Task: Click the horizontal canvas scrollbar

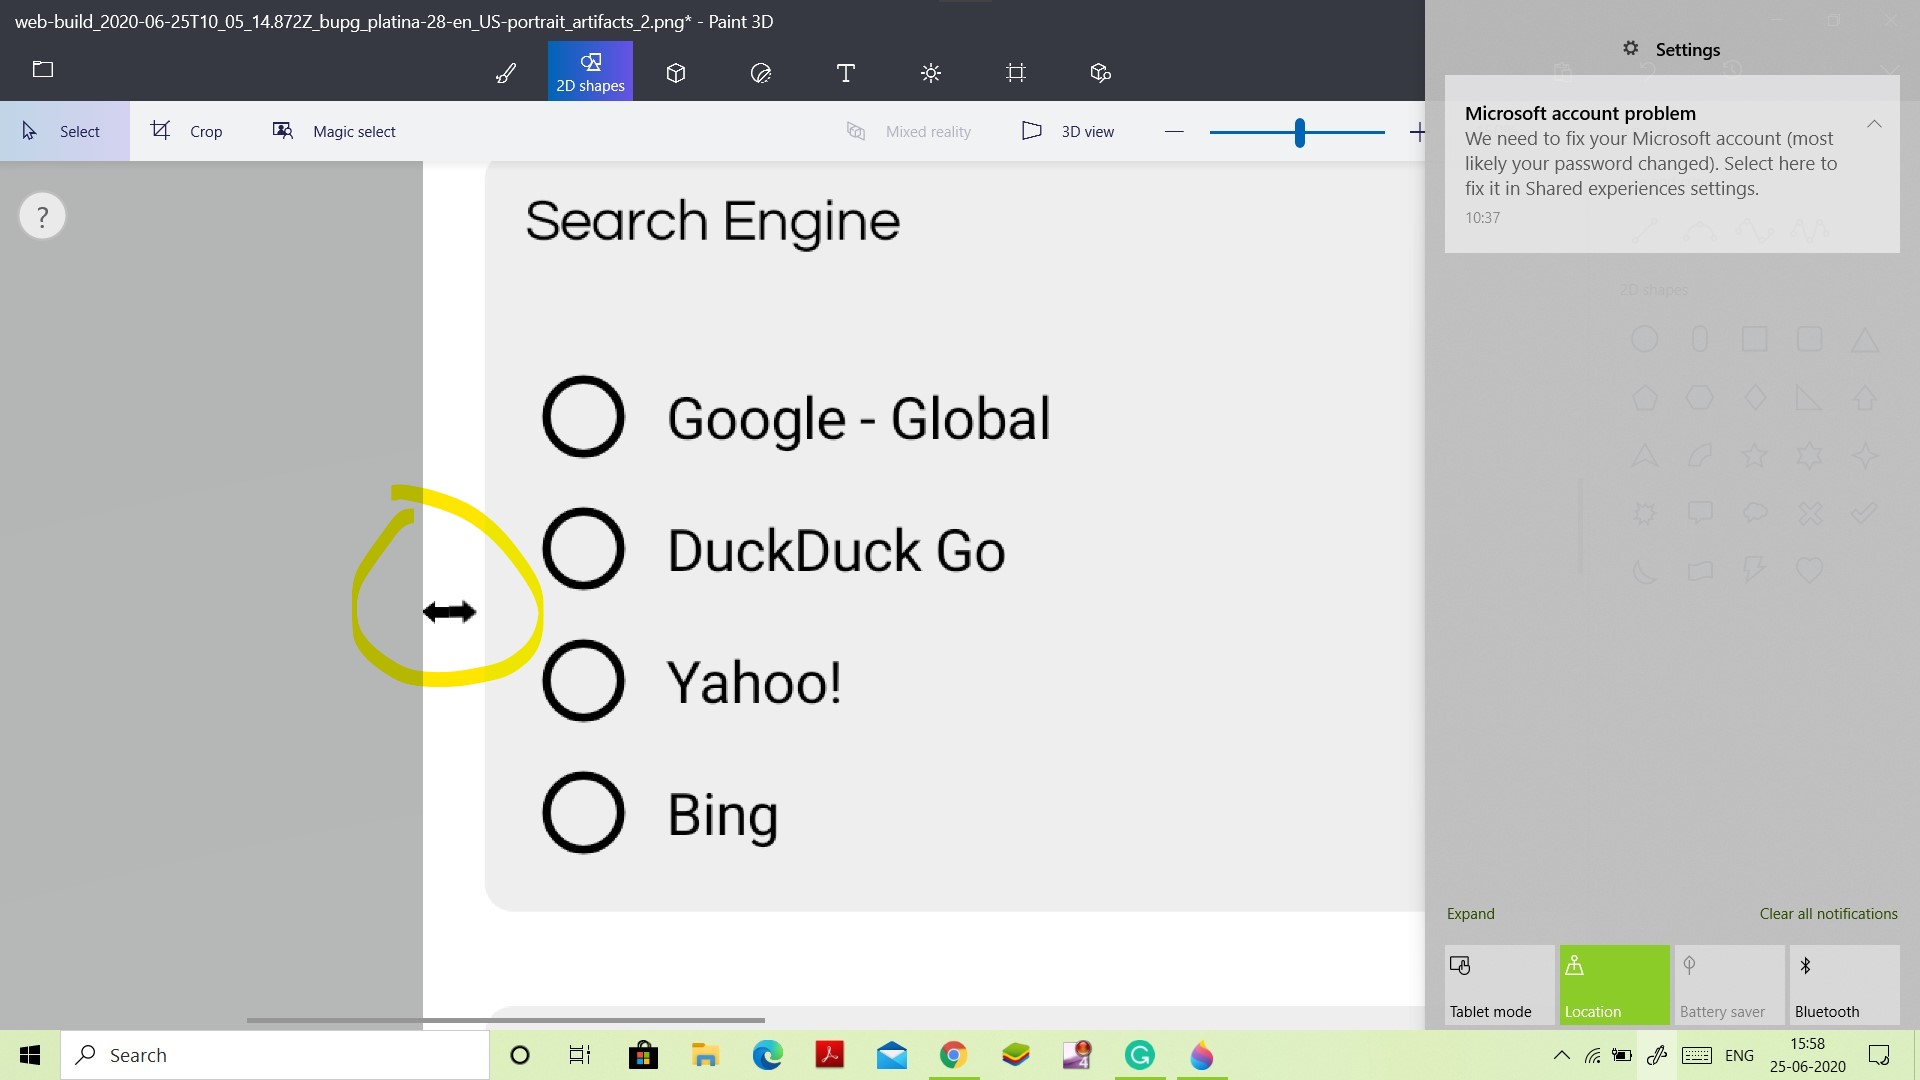Action: pos(506,1020)
